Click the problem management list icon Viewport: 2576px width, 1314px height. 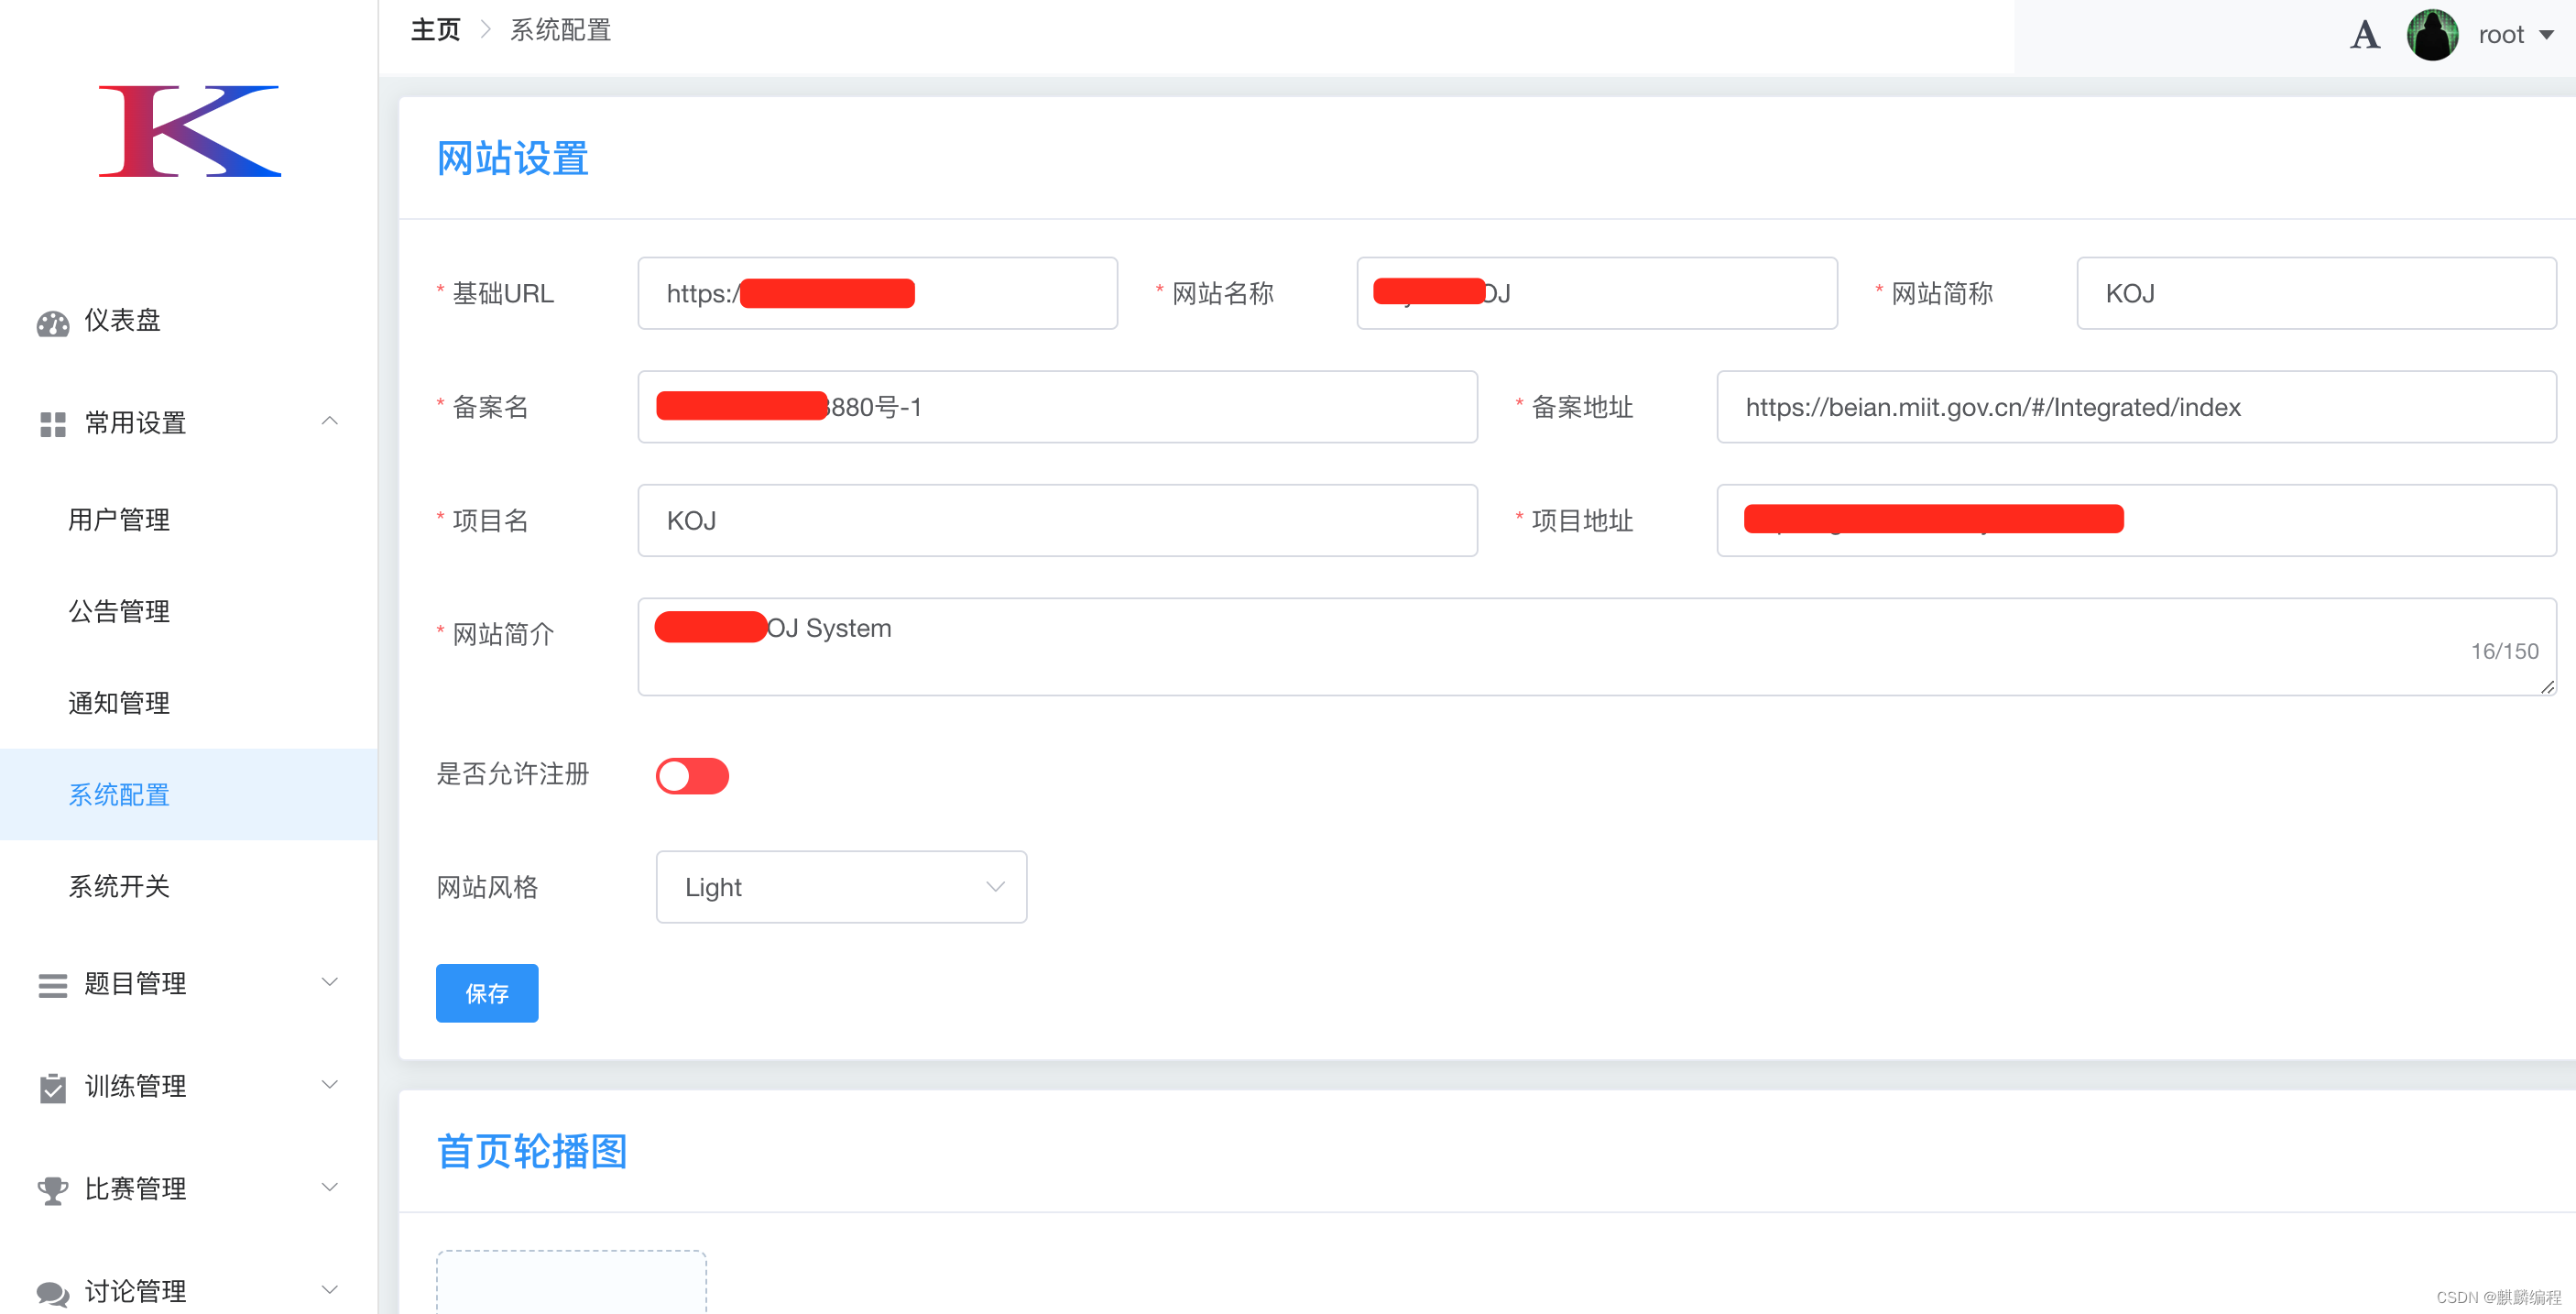coord(52,985)
